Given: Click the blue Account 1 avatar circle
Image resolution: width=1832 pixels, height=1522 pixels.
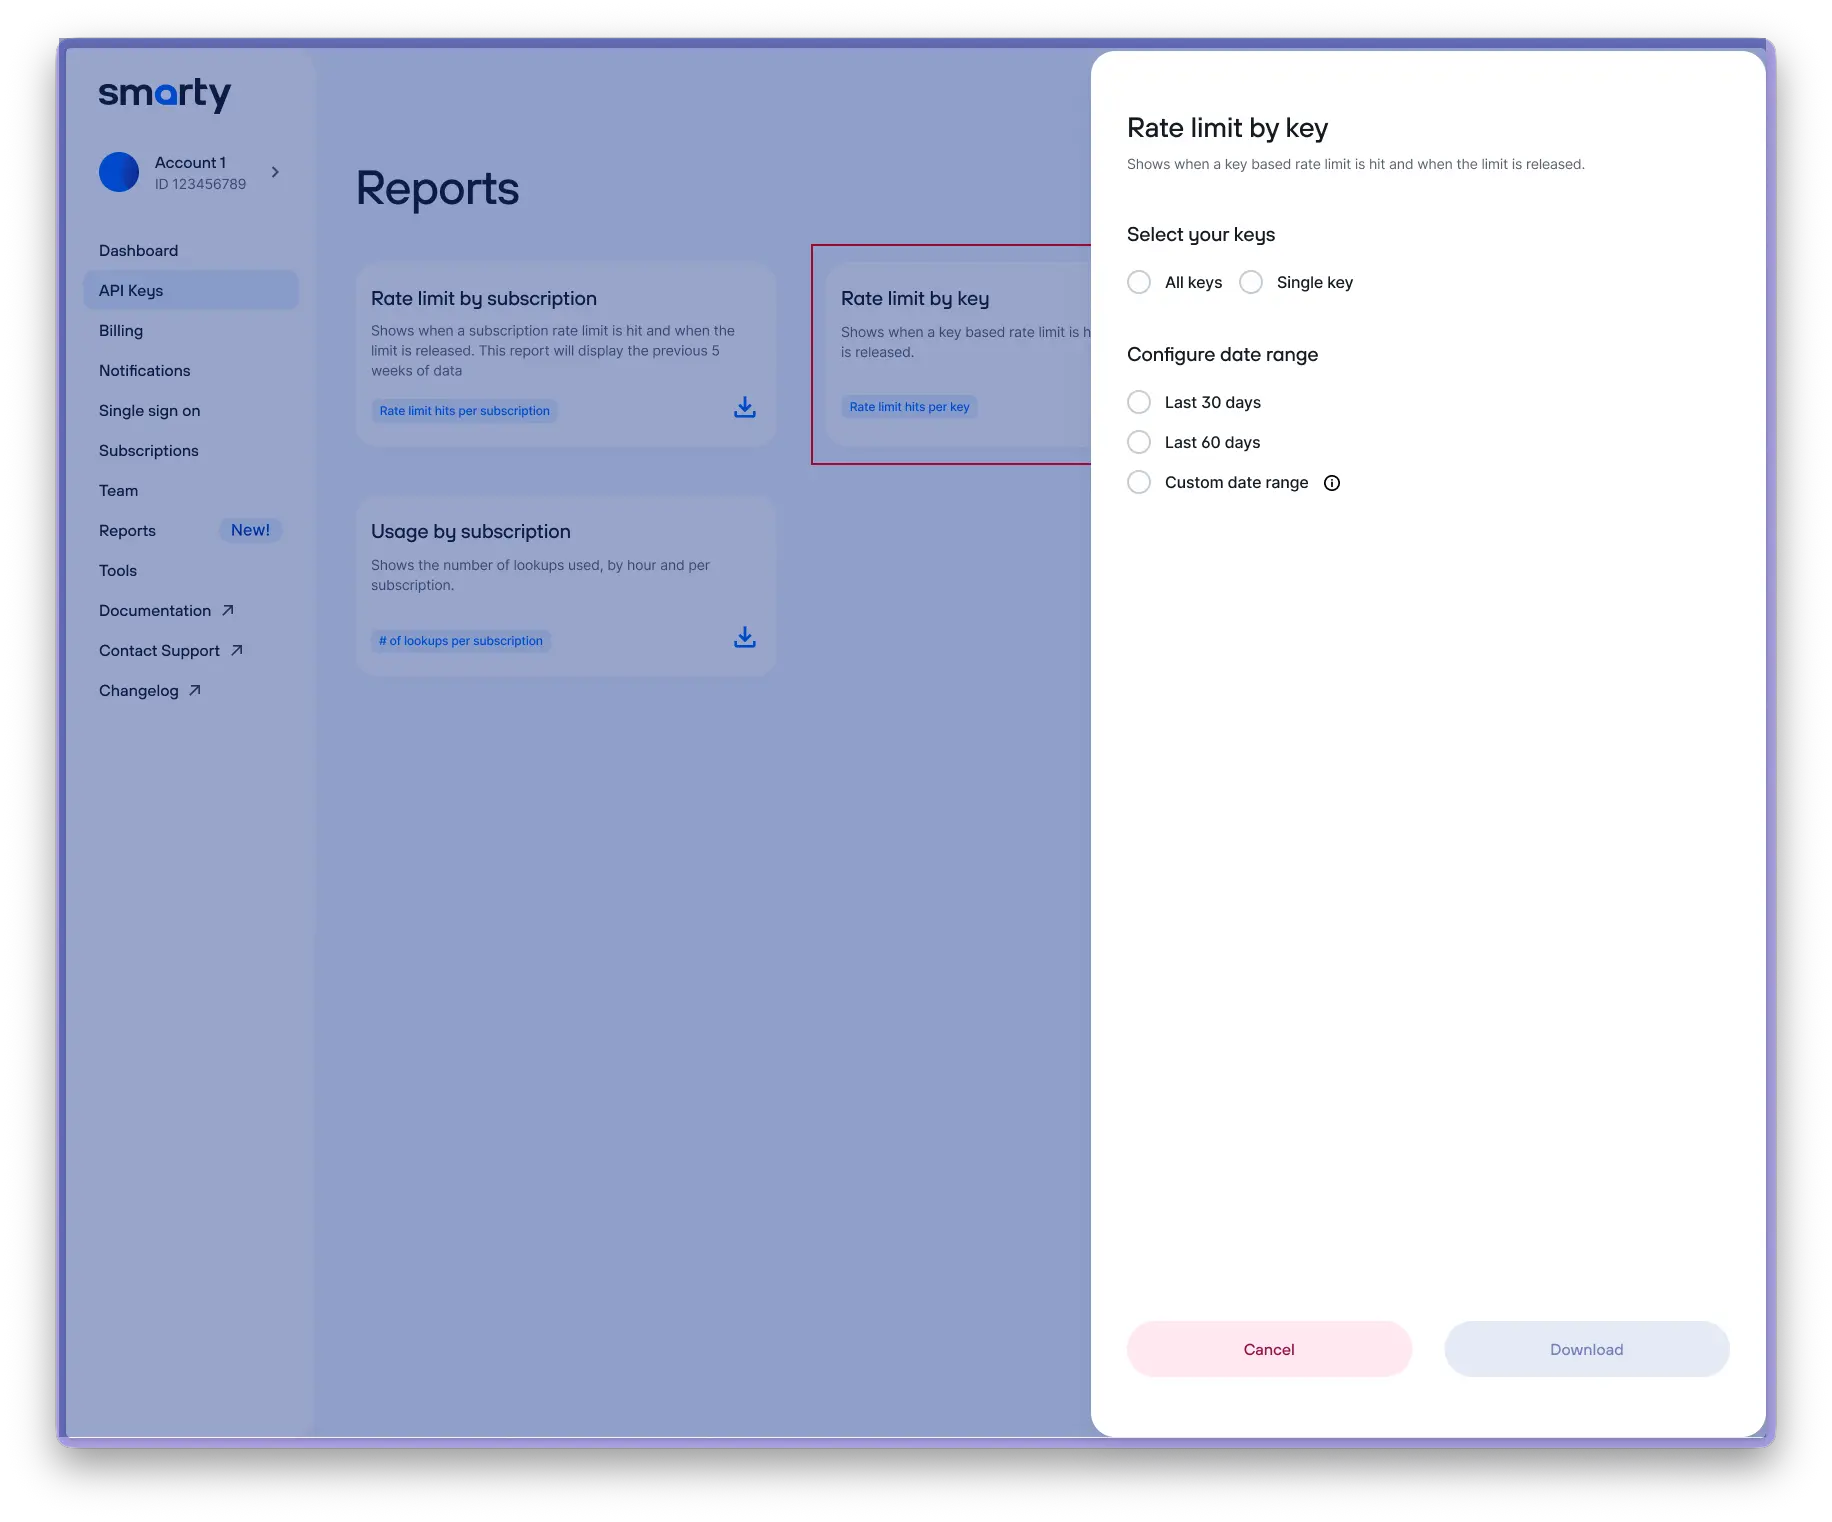Looking at the screenshot, I should point(119,172).
